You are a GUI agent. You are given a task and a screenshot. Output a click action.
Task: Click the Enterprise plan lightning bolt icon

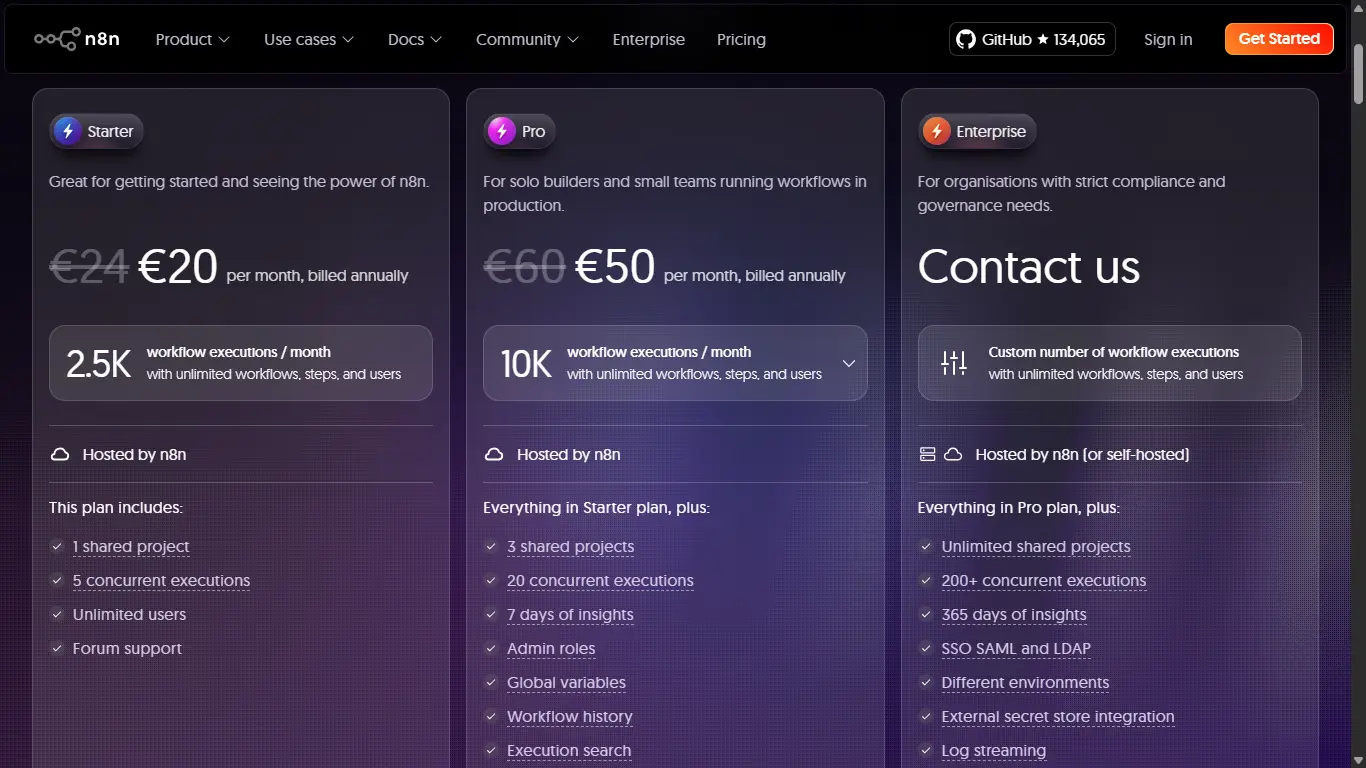click(937, 131)
